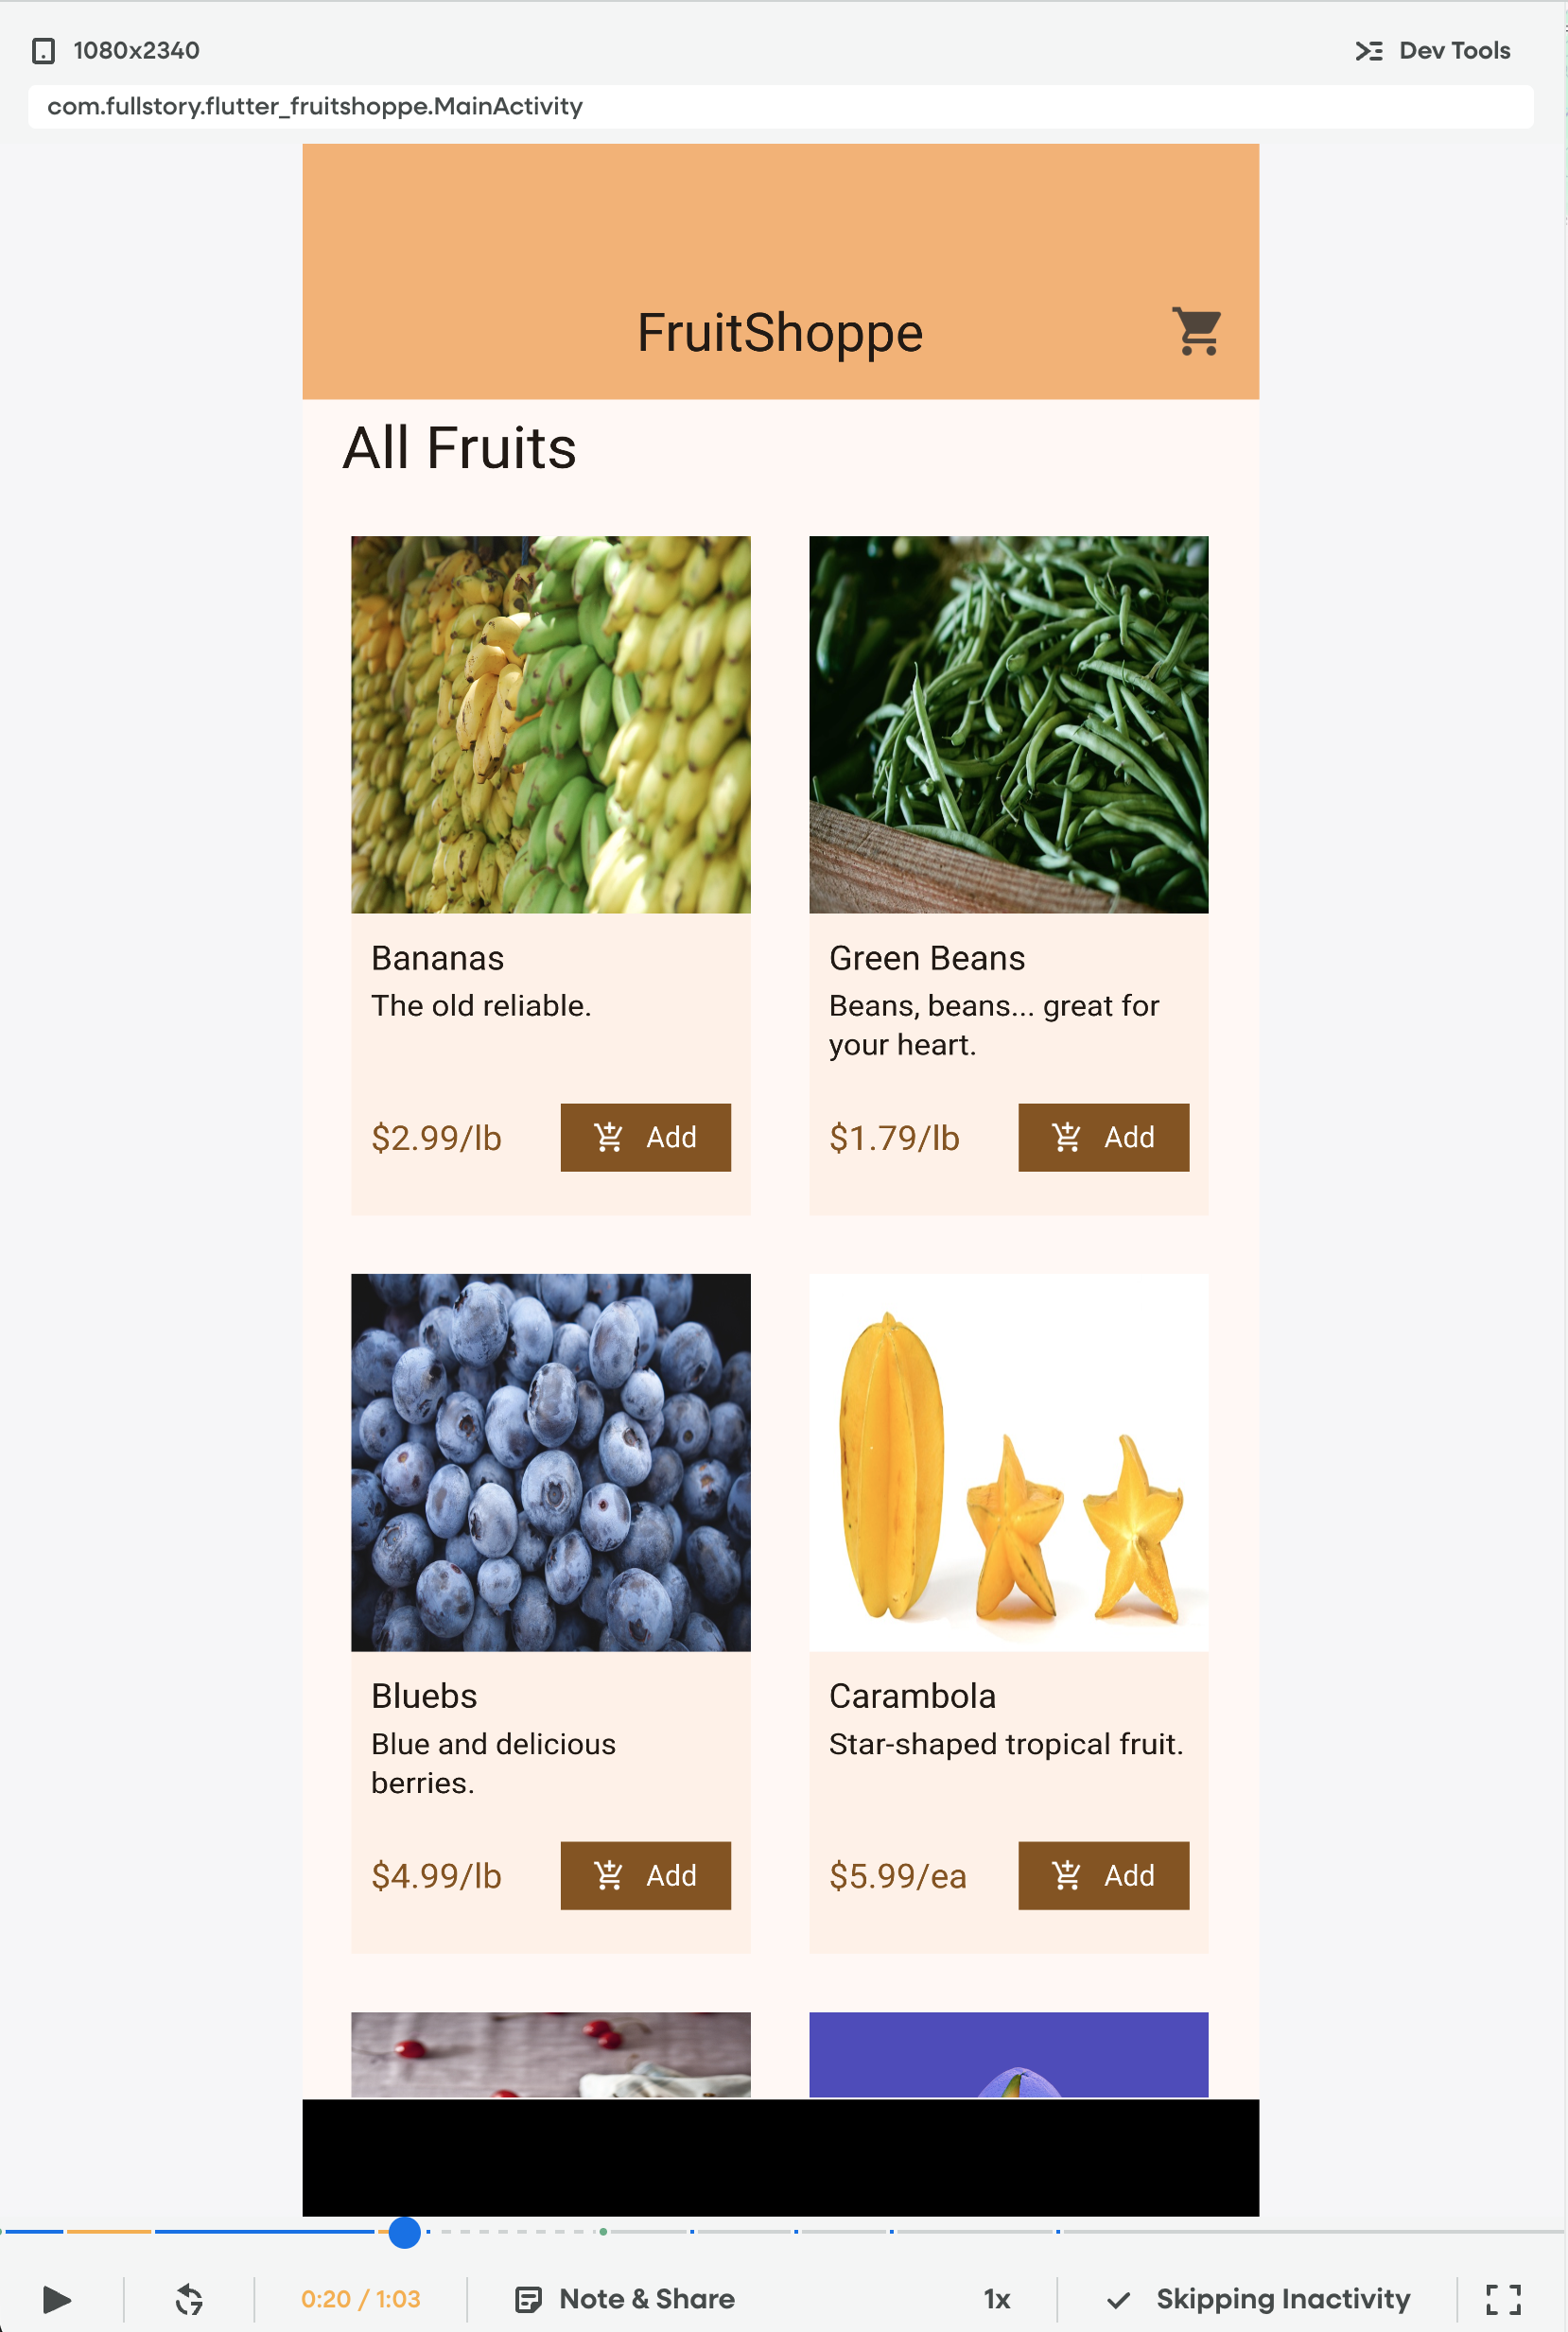Toggle Skipping Inactivity option
The image size is (1568, 2332).
pyautogui.click(x=1258, y=2299)
